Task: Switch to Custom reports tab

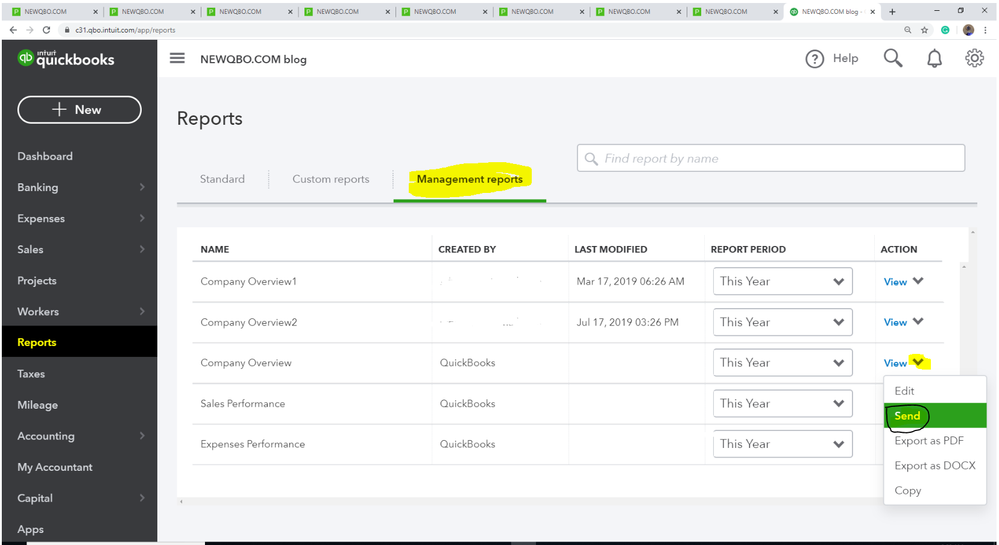Action: pyautogui.click(x=331, y=179)
